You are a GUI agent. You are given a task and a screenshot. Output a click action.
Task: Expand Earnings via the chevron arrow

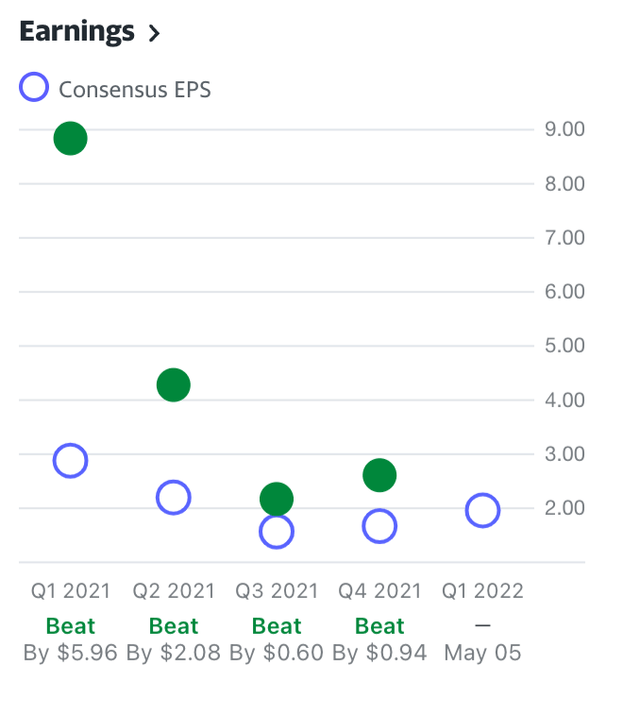coord(154,33)
